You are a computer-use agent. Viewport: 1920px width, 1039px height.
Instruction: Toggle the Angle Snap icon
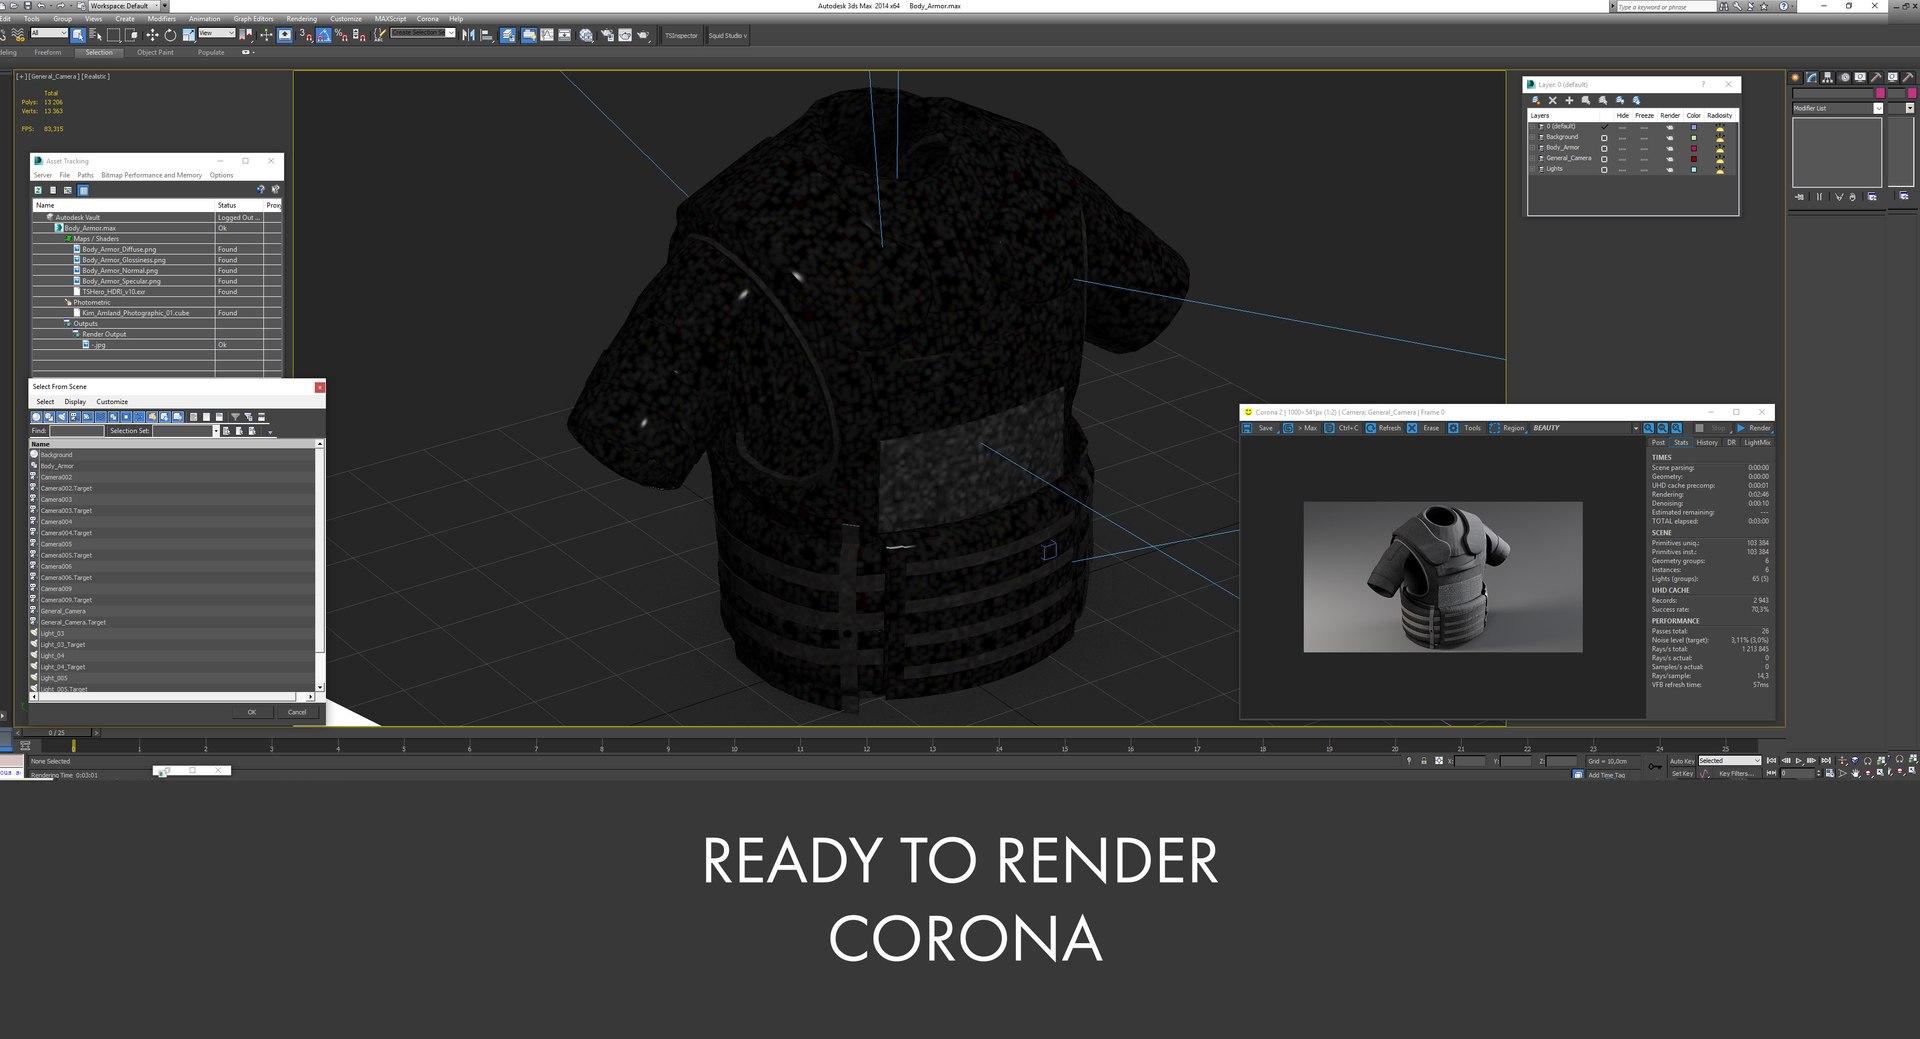point(324,35)
